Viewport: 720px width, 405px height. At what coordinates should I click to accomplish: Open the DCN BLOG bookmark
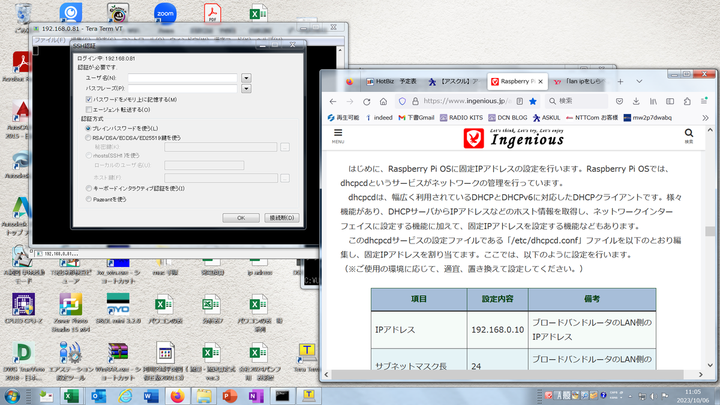pos(507,118)
